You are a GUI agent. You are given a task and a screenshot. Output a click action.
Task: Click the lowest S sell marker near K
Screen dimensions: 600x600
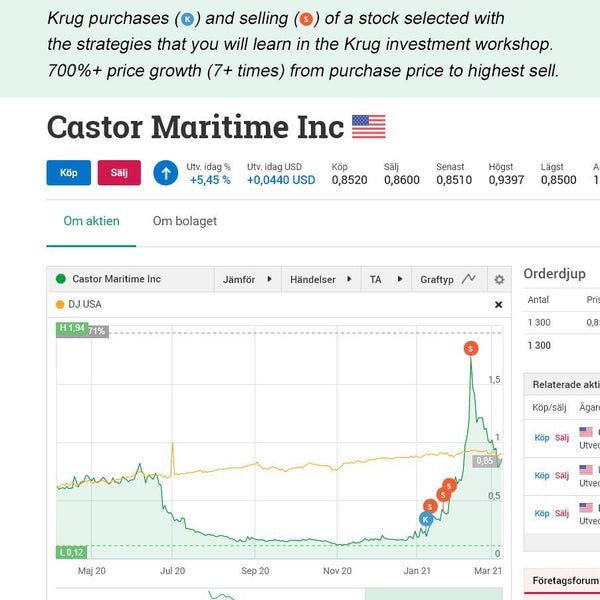point(430,507)
